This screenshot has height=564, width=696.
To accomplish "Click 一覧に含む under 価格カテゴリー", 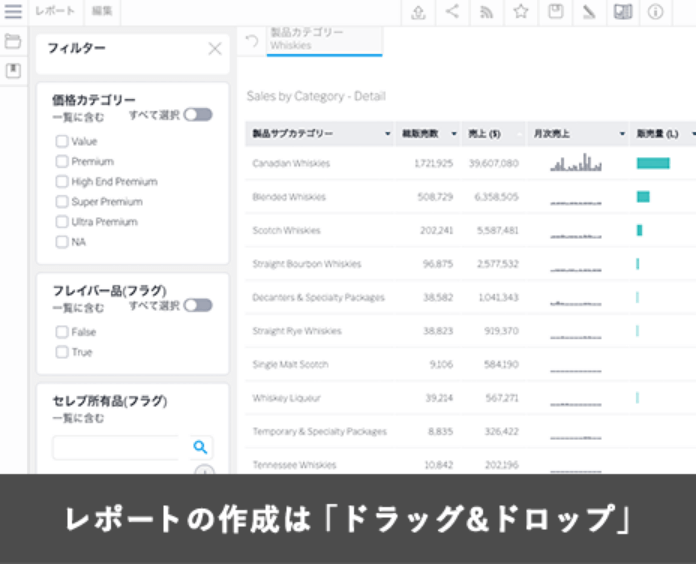I will pyautogui.click(x=78, y=118).
